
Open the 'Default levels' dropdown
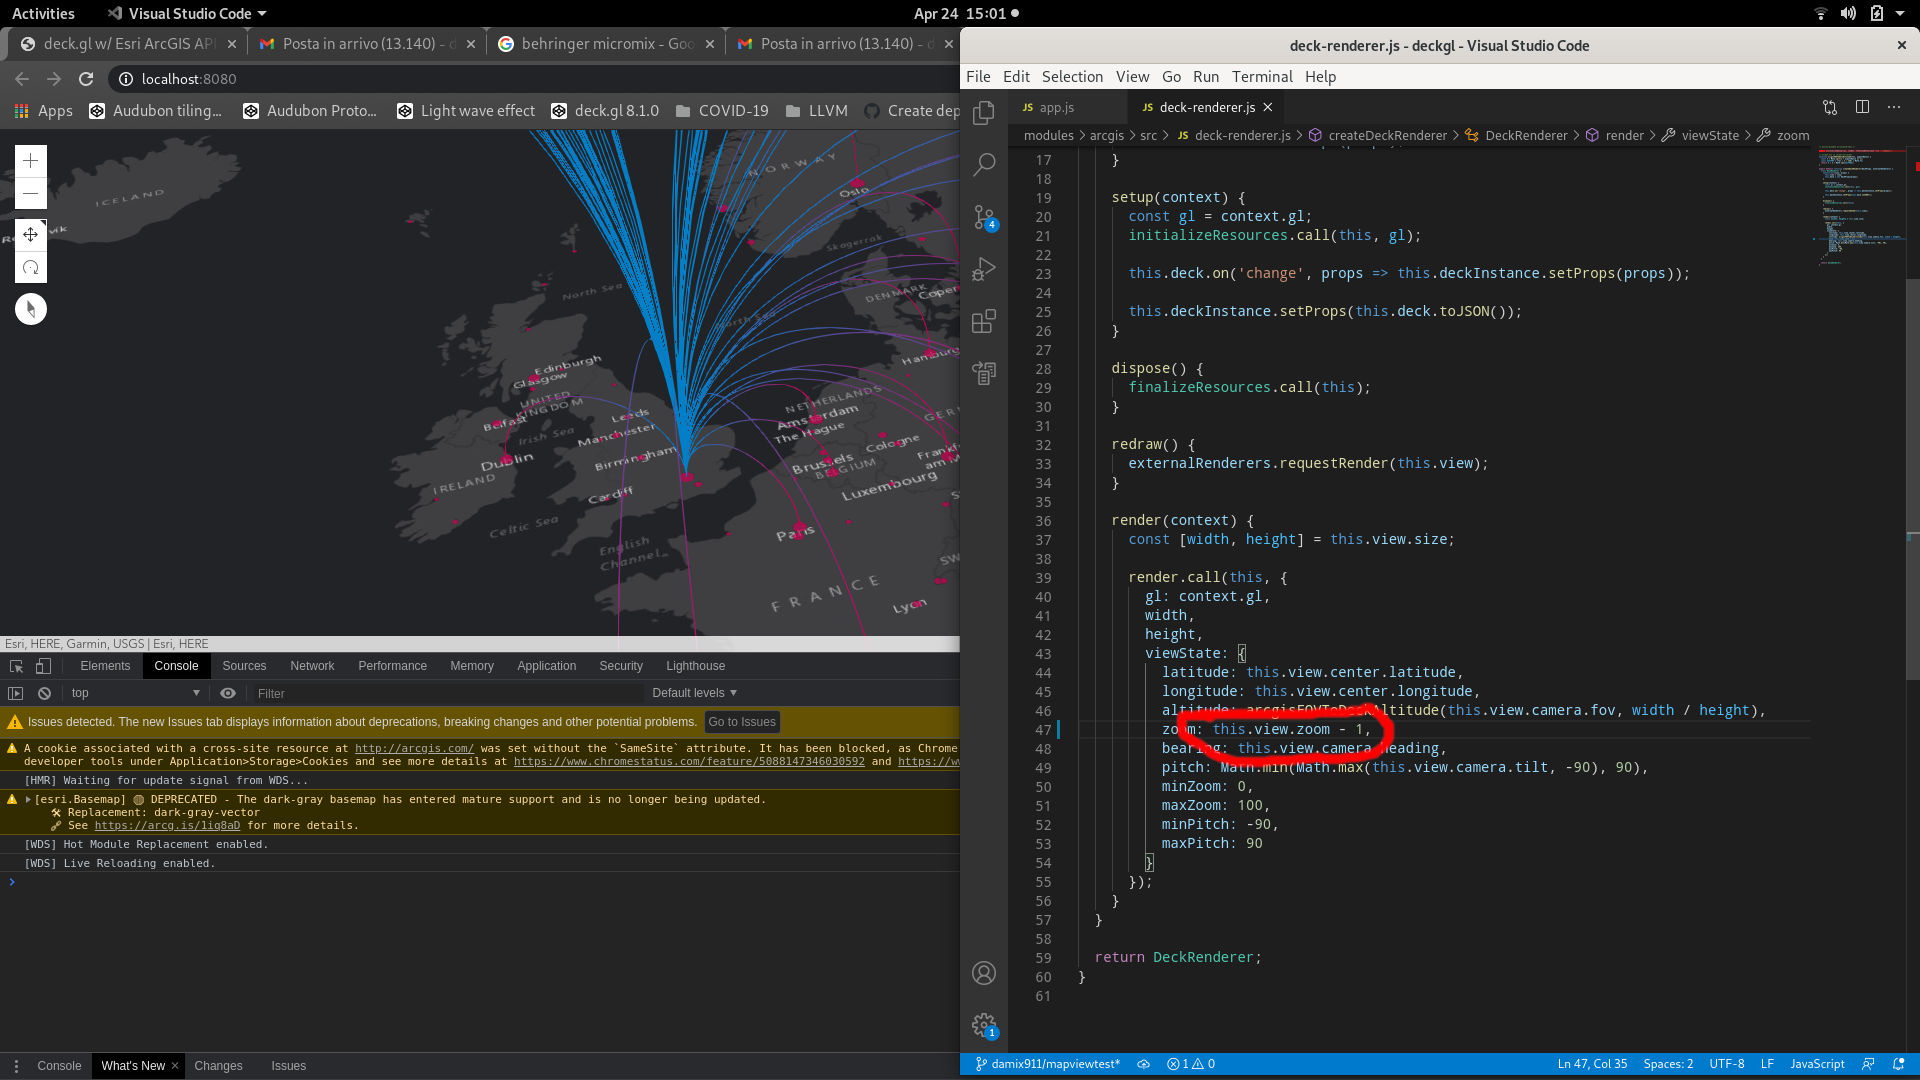tap(694, 692)
